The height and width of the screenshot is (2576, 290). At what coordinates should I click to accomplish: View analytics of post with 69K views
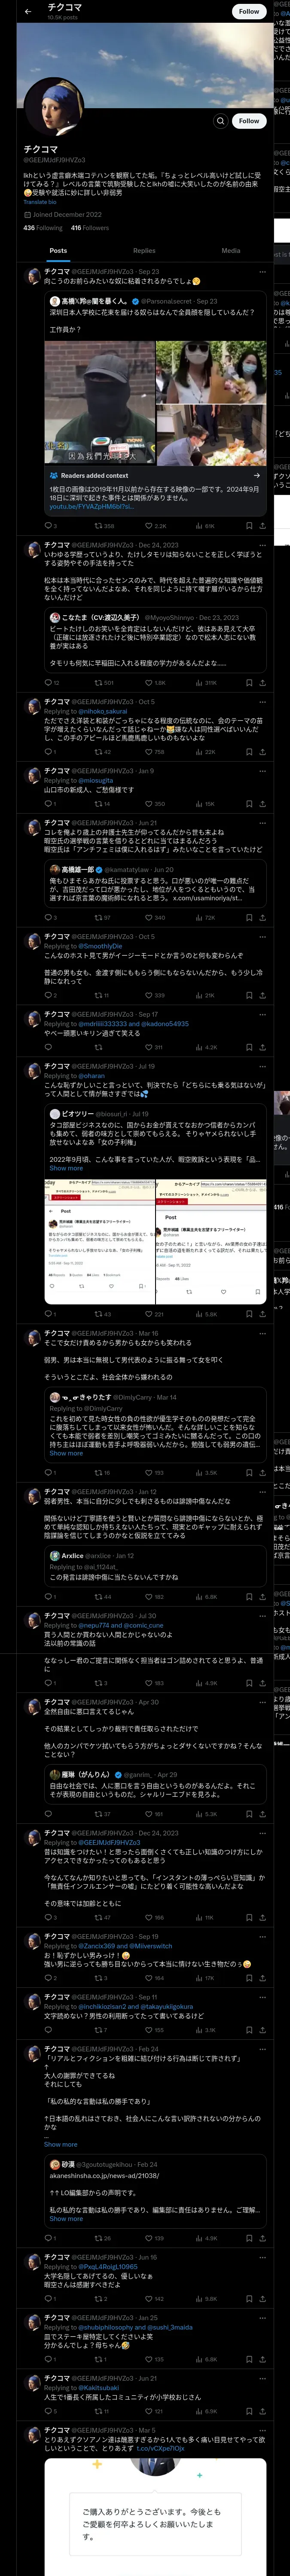pyautogui.click(x=205, y=525)
